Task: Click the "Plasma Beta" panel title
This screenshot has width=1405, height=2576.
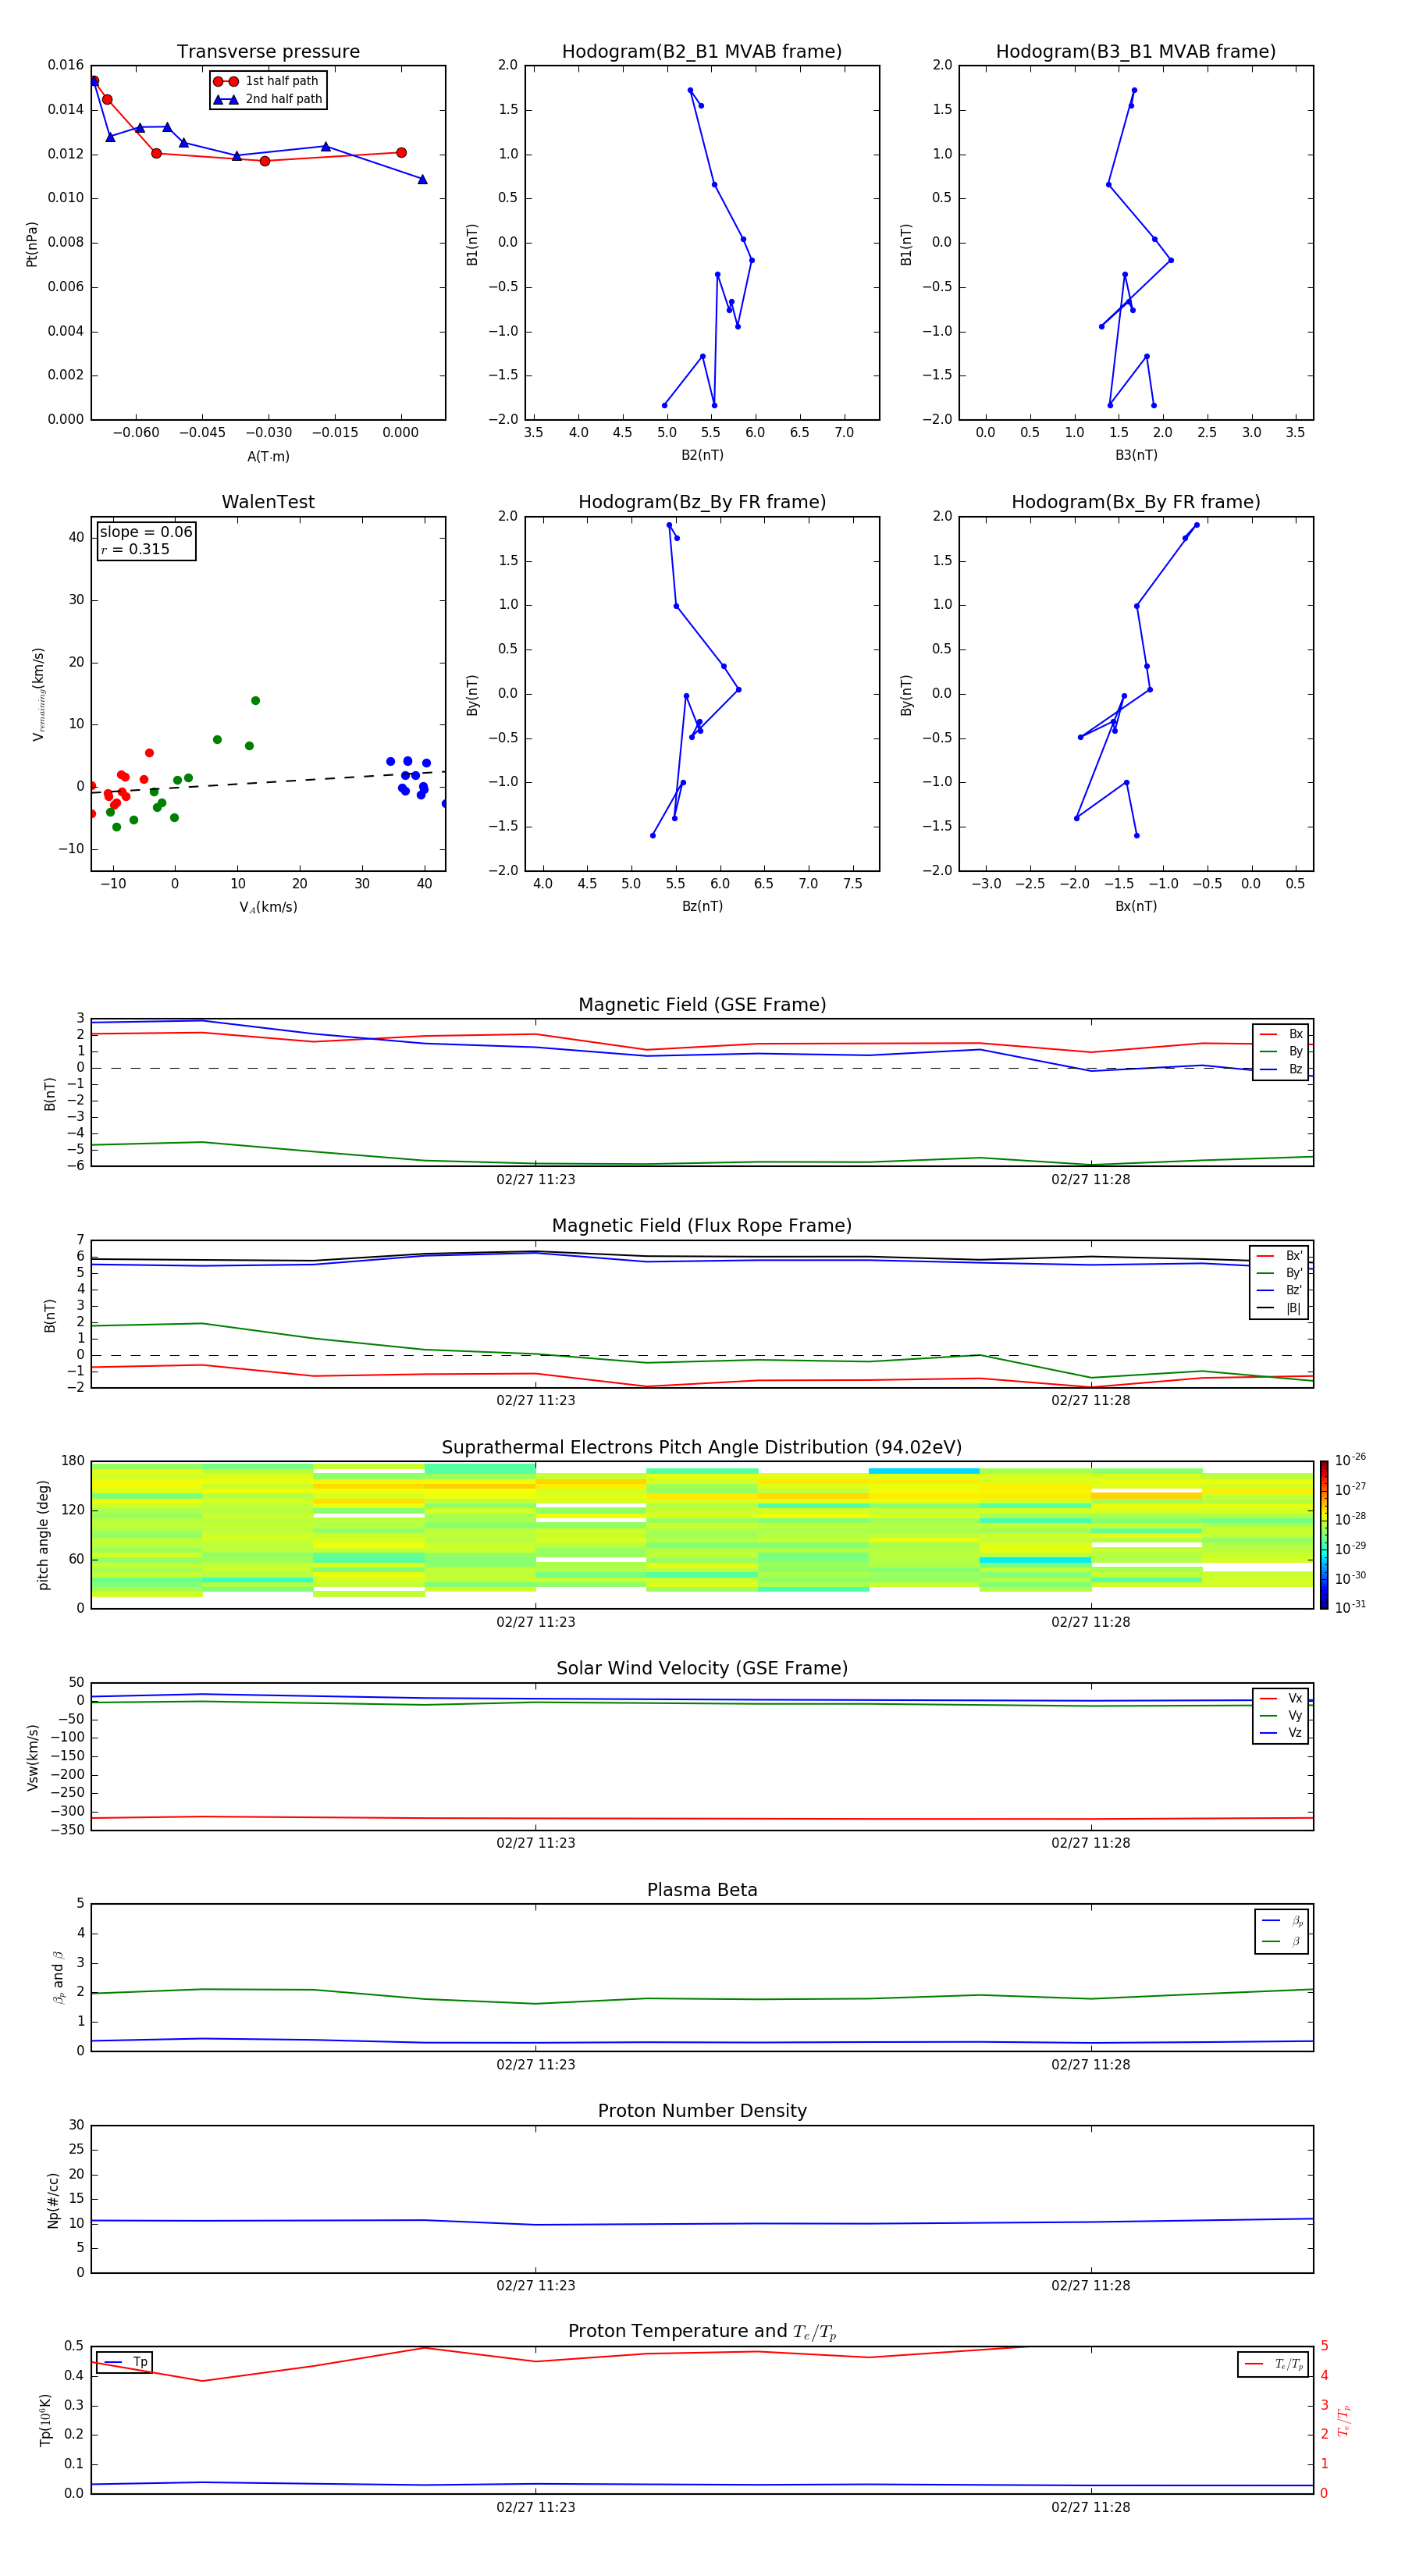Action: click(702, 1890)
